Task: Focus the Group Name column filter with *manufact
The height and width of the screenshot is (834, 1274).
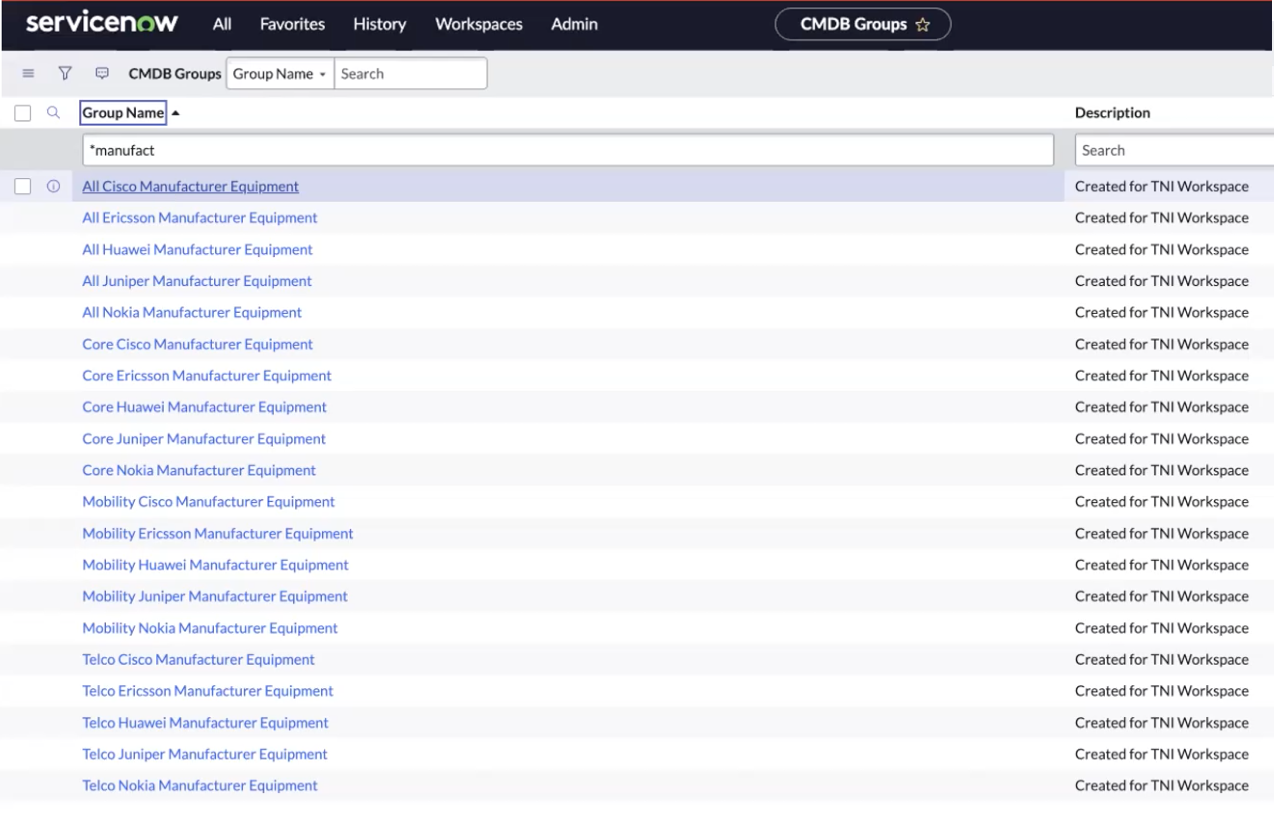Action: click(x=568, y=150)
